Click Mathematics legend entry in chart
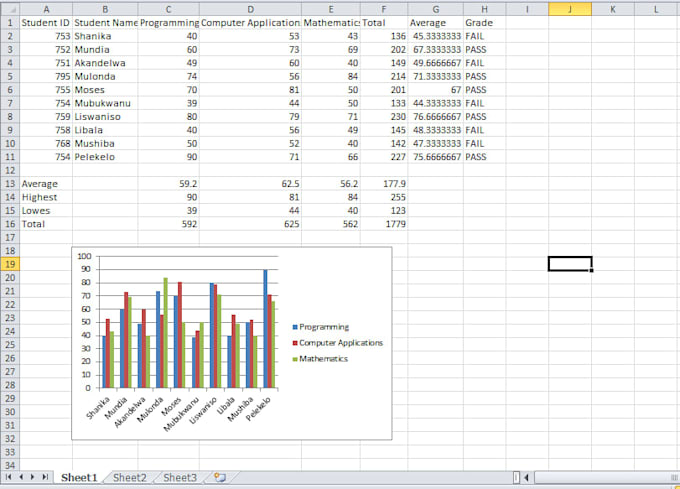Viewport: 680px width, 489px height. (x=320, y=359)
